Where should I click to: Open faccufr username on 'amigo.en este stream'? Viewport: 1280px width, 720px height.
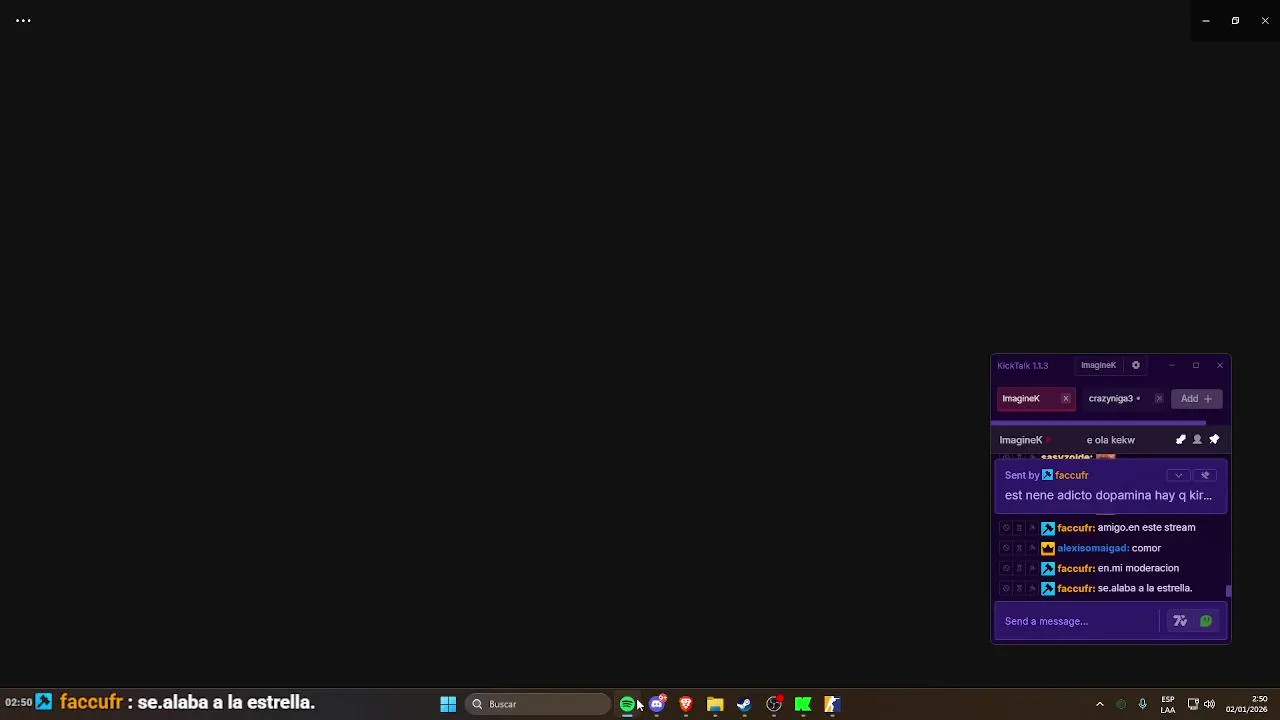point(1076,528)
